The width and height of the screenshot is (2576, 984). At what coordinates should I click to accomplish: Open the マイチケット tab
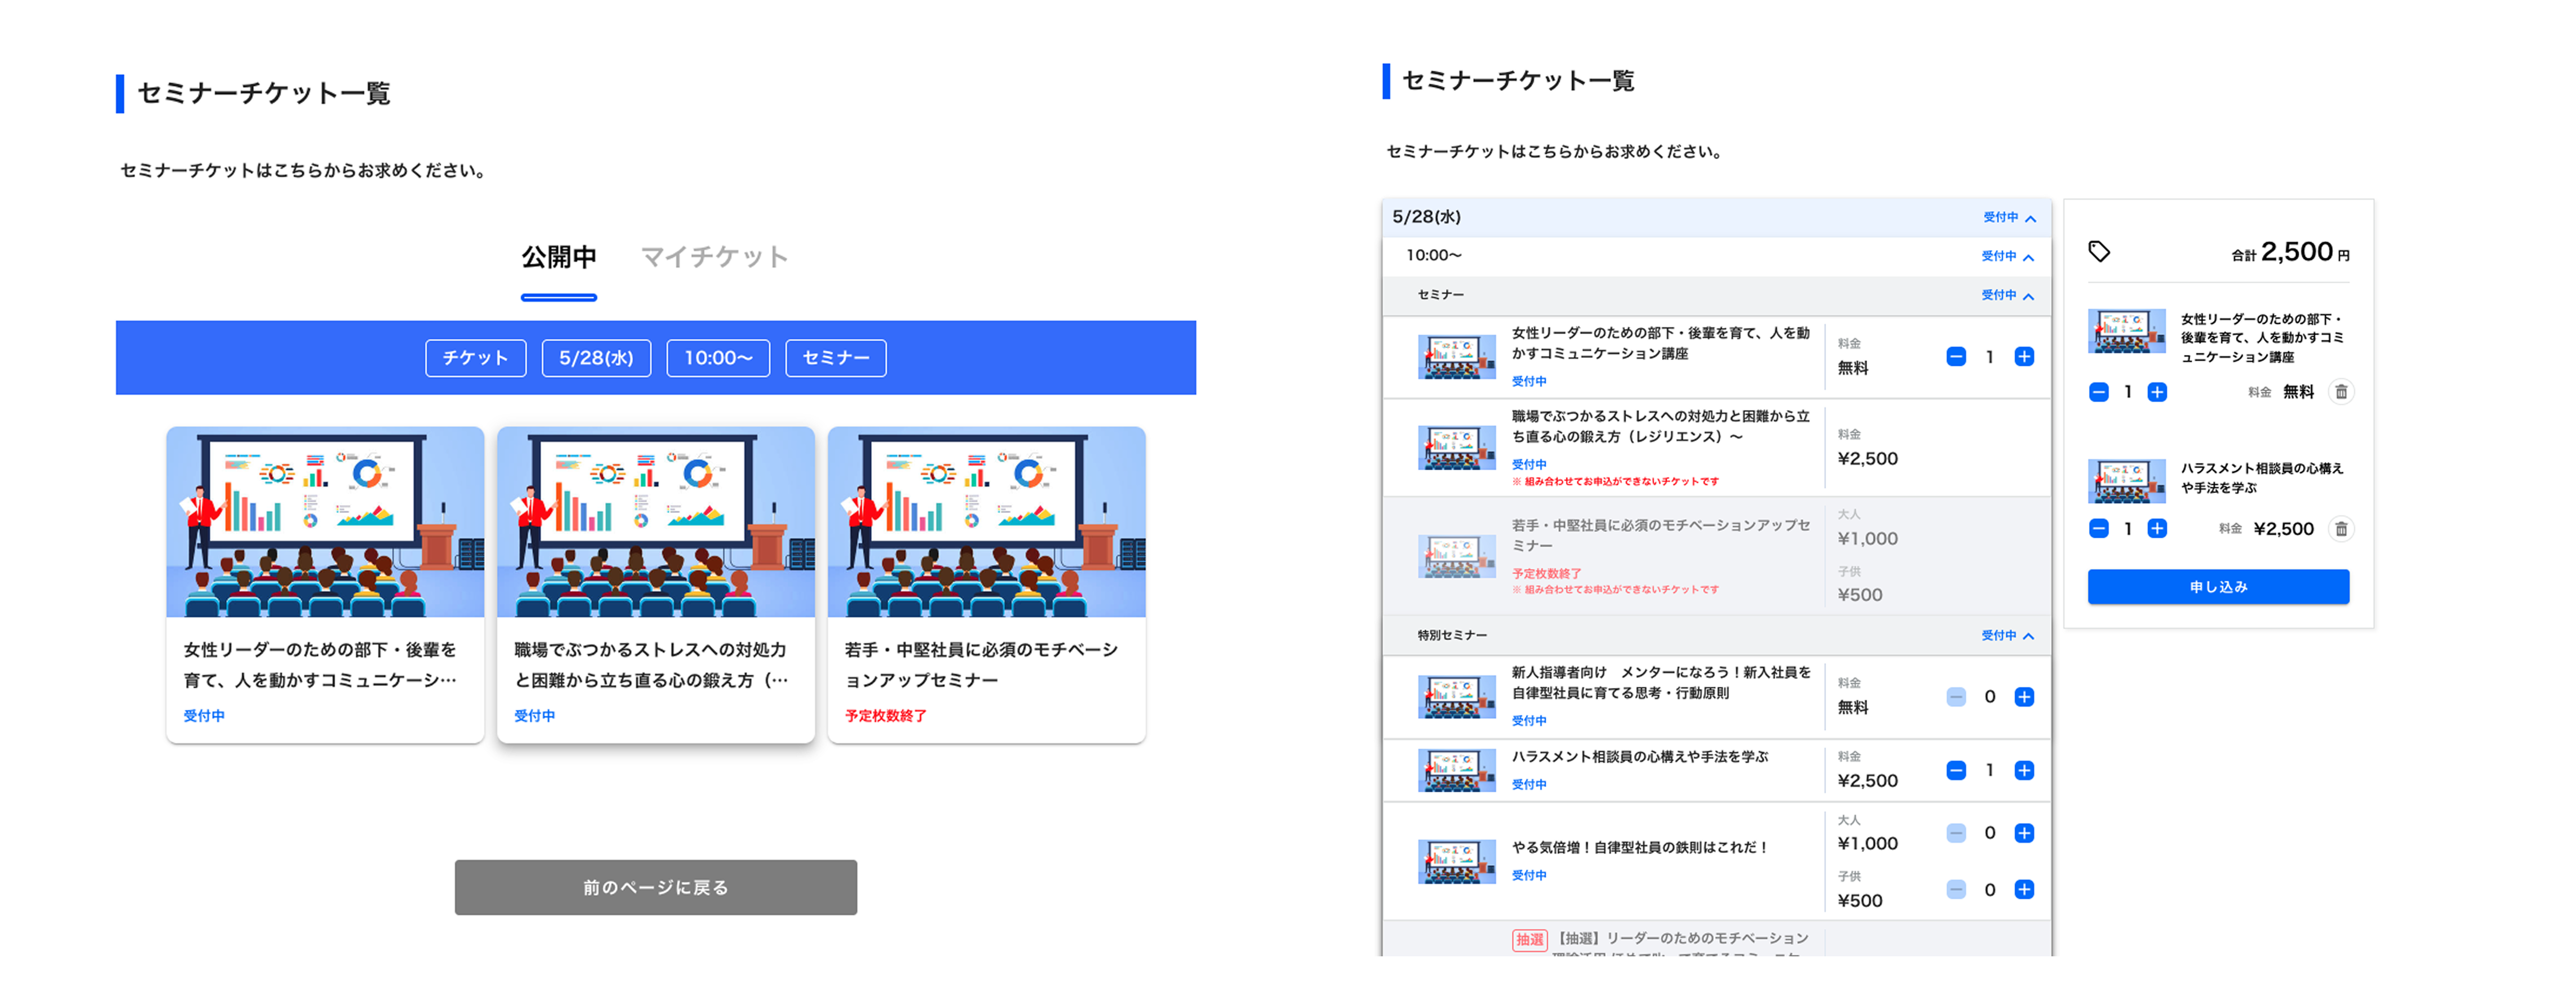pyautogui.click(x=714, y=257)
